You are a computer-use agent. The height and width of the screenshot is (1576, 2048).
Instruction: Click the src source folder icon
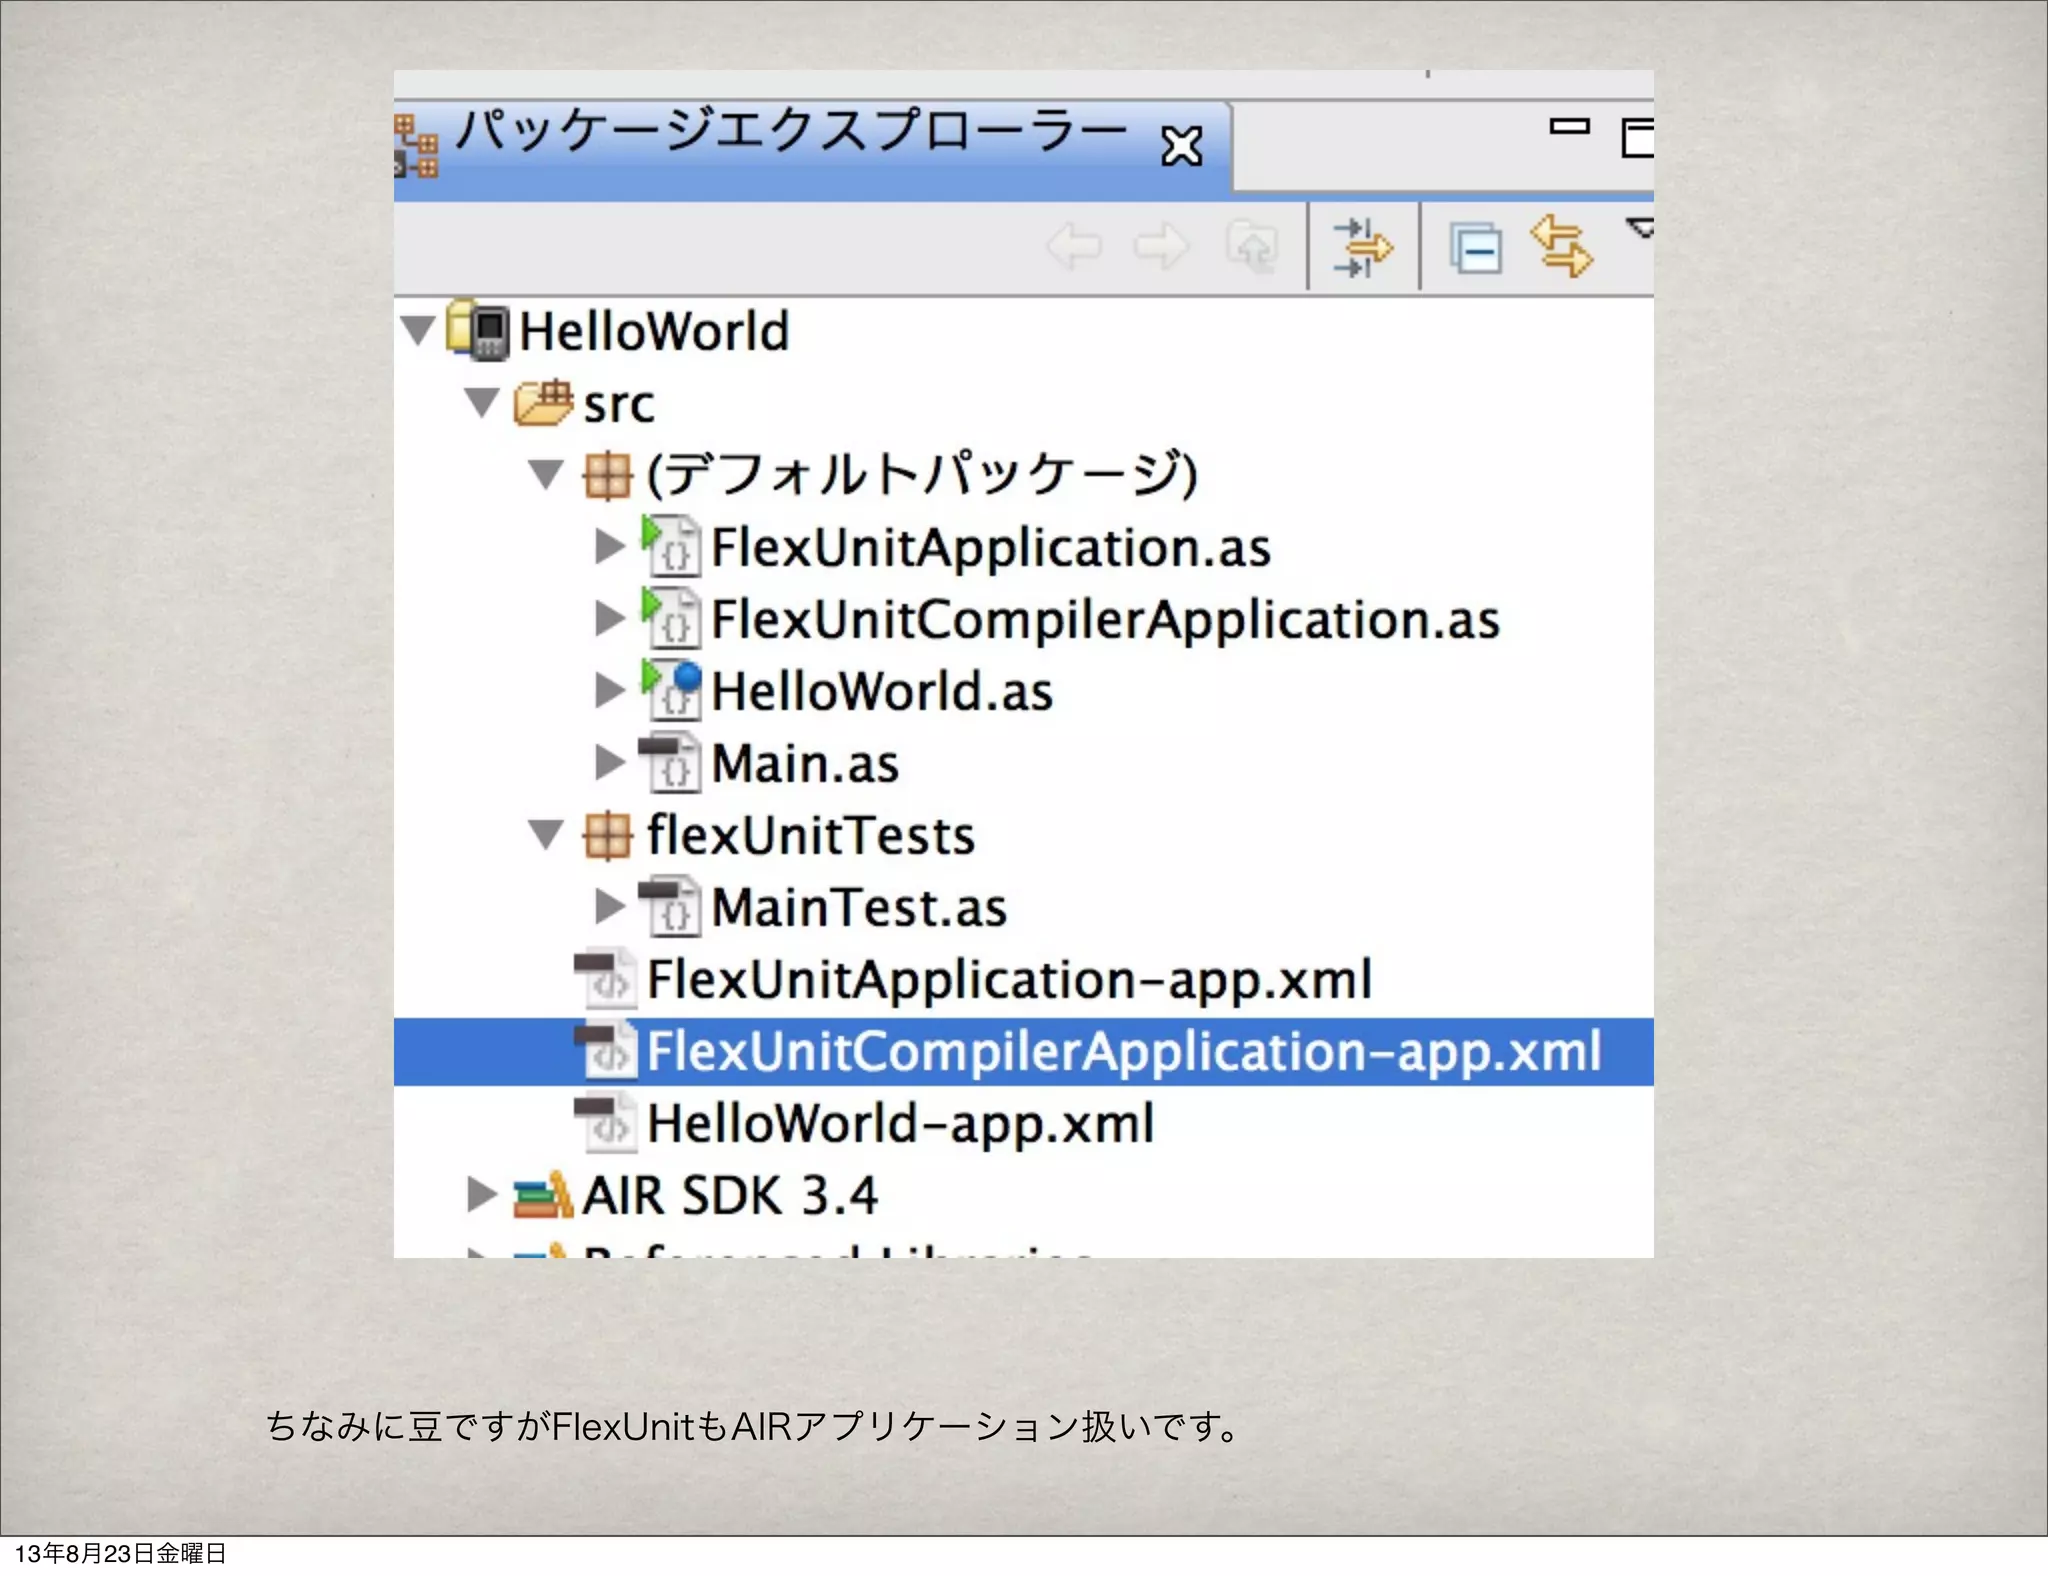(x=543, y=403)
